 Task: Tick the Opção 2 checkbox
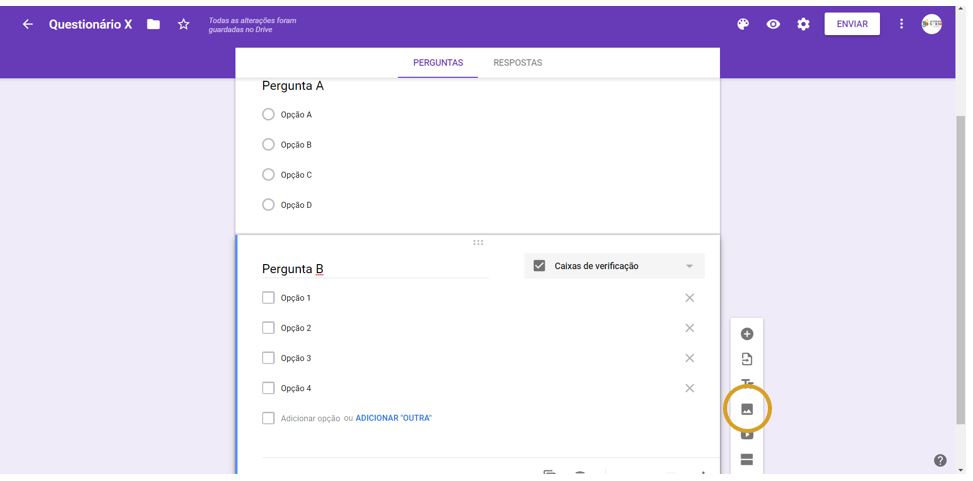268,328
